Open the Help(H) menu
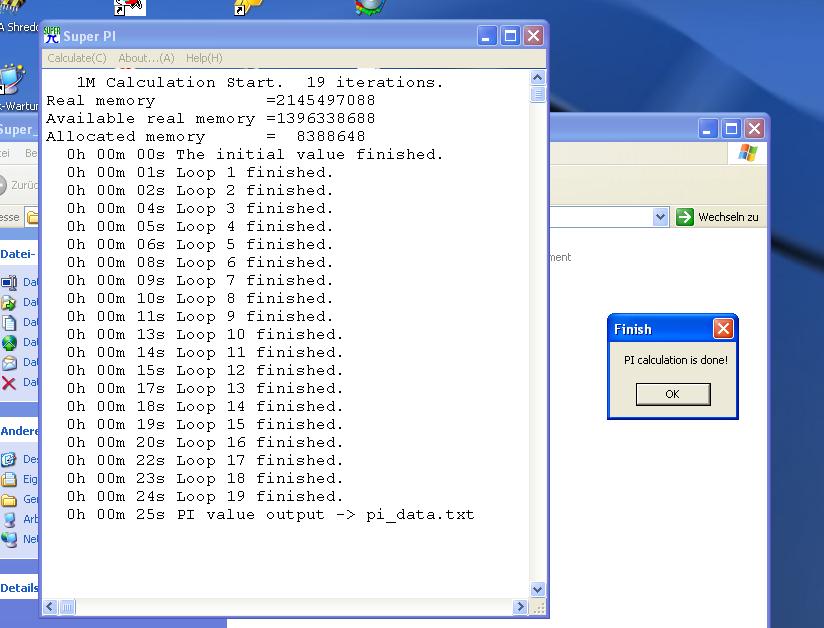This screenshot has height=628, width=824. [204, 58]
